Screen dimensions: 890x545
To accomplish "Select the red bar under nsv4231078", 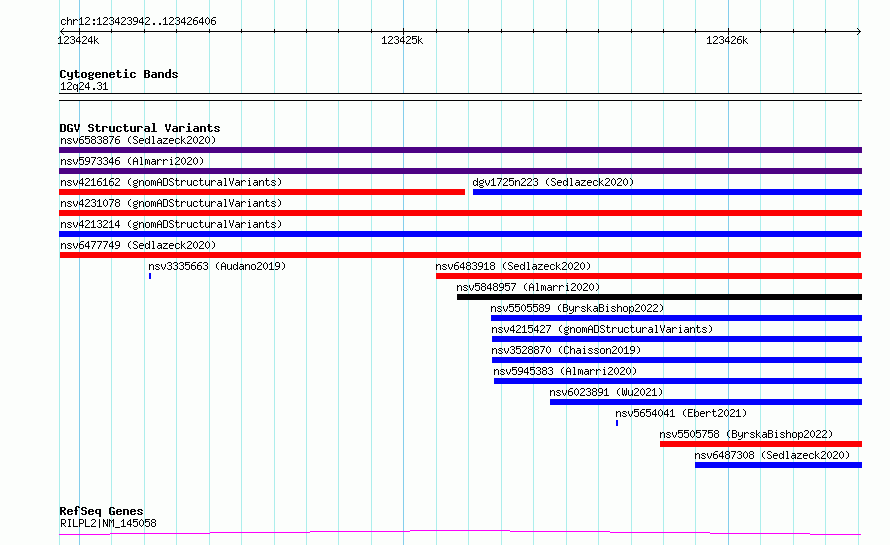I will click(x=460, y=213).
